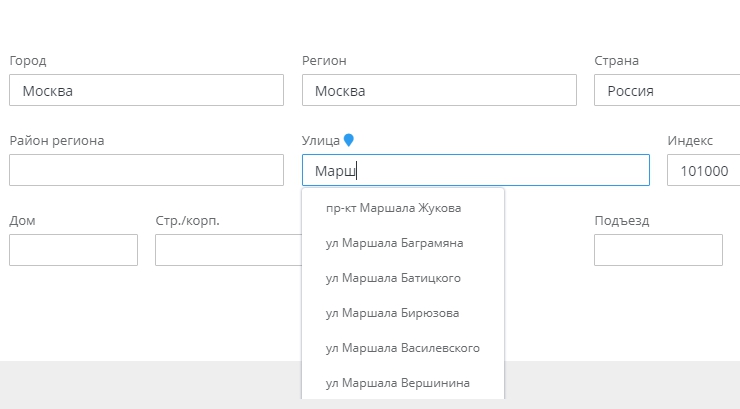The image size is (740, 409).
Task: Select suggestion пр-кт Маршала Жукова
Action: point(393,208)
